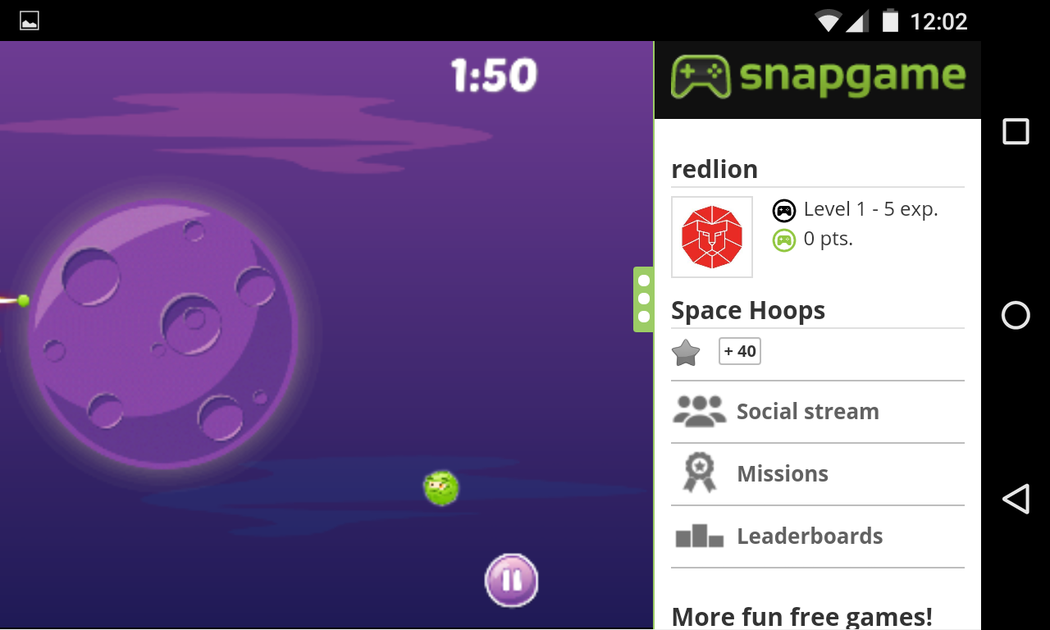Tap the Android back triangle button

click(1016, 499)
